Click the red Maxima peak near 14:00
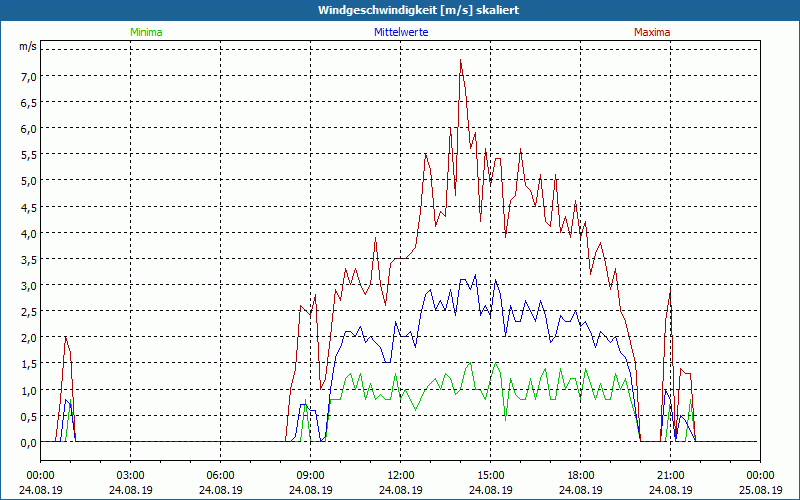 point(460,60)
